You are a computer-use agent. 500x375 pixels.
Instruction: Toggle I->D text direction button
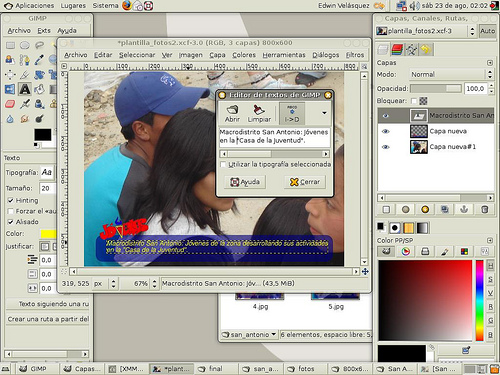coord(292,113)
